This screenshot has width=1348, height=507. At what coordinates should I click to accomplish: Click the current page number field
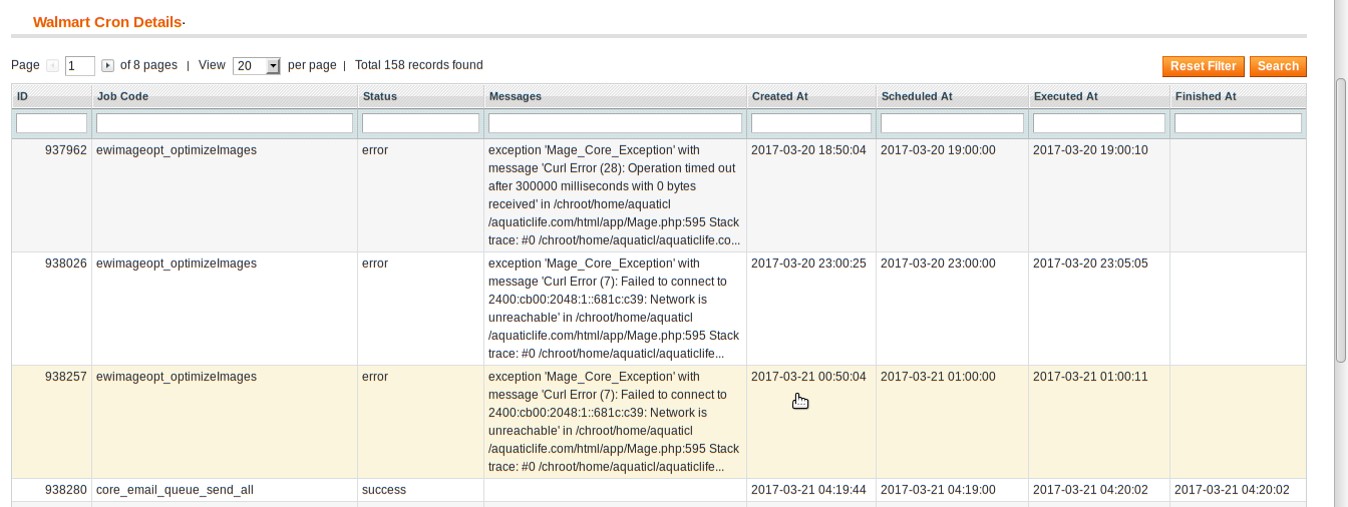click(79, 66)
